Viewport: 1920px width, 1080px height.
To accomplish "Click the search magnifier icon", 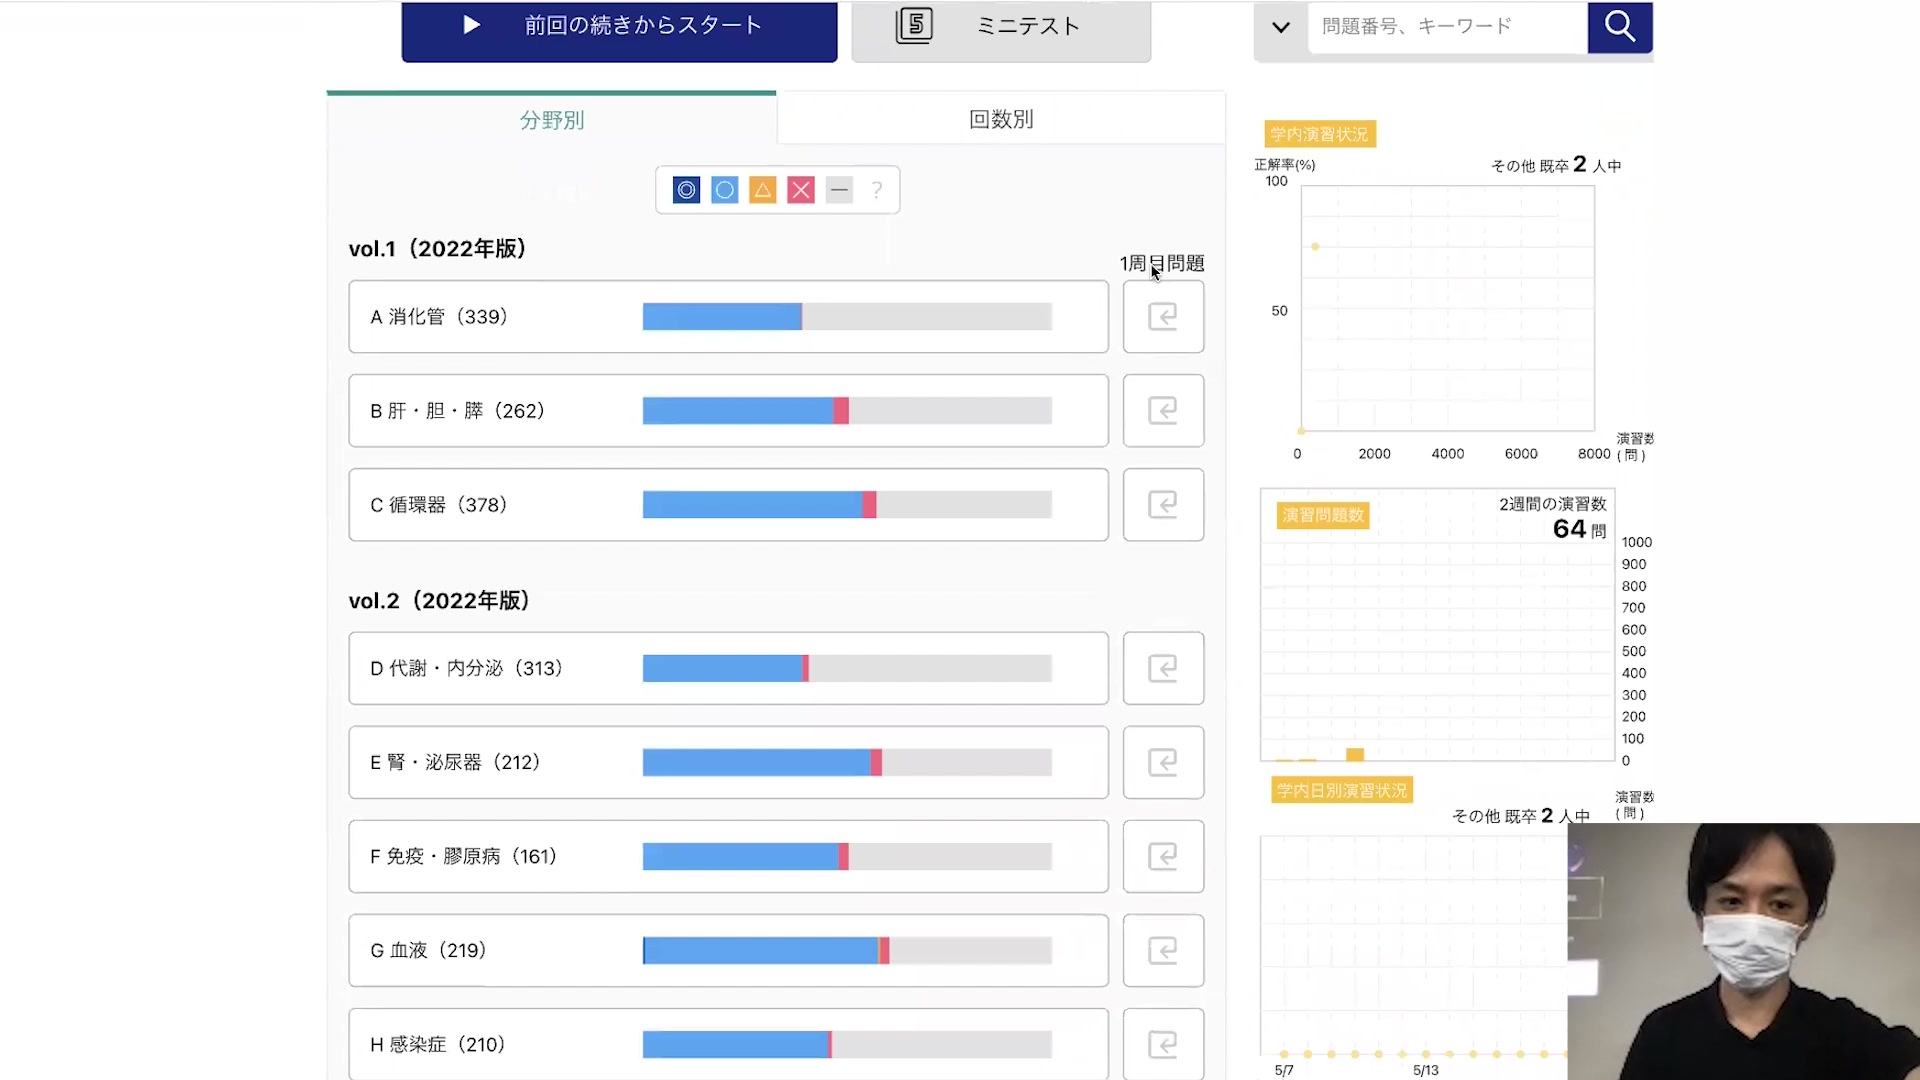I will 1619,26.
